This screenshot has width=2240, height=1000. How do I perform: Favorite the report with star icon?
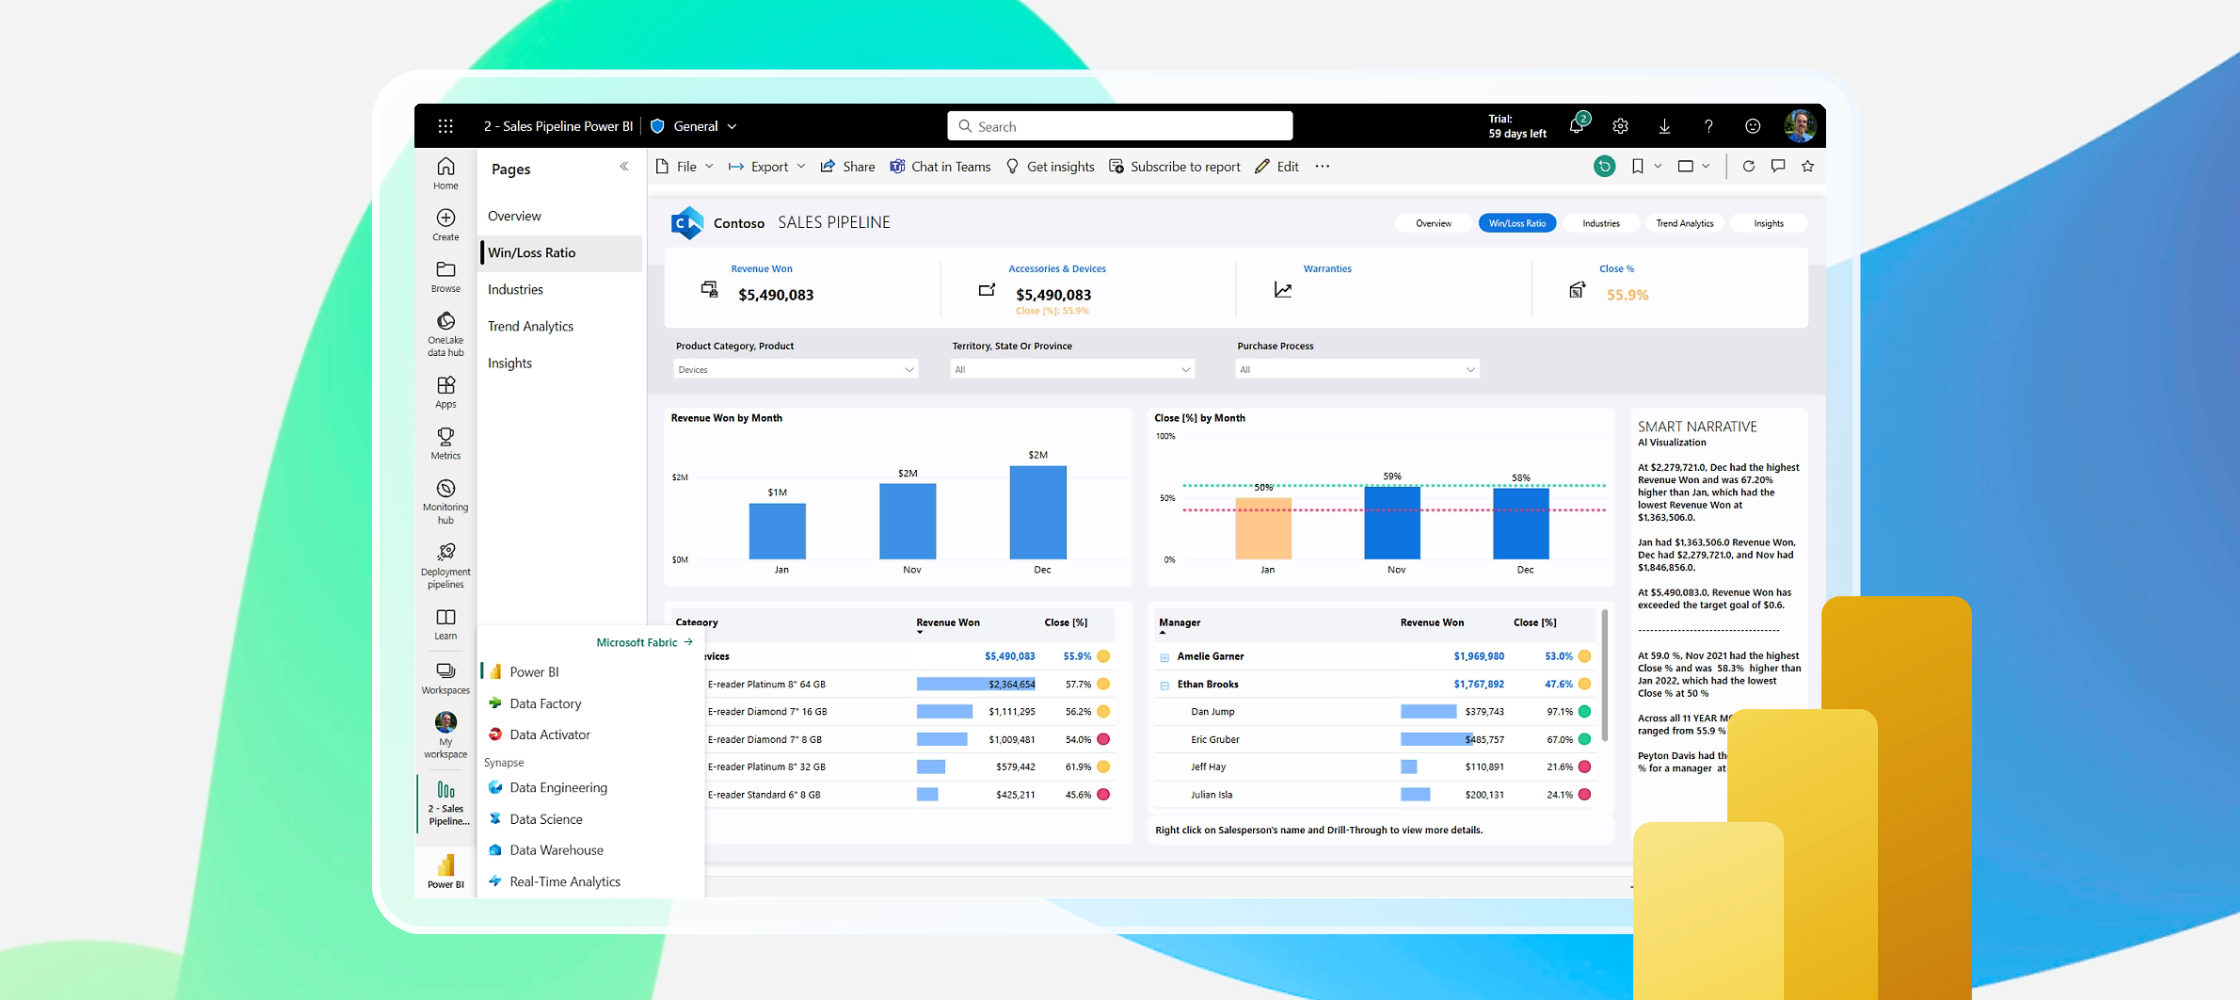coord(1807,167)
